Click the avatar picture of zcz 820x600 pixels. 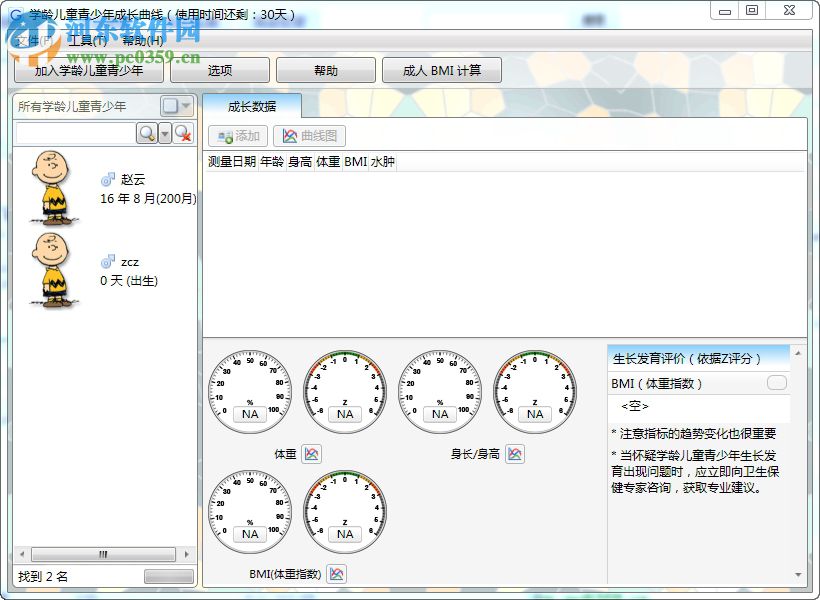(53, 270)
